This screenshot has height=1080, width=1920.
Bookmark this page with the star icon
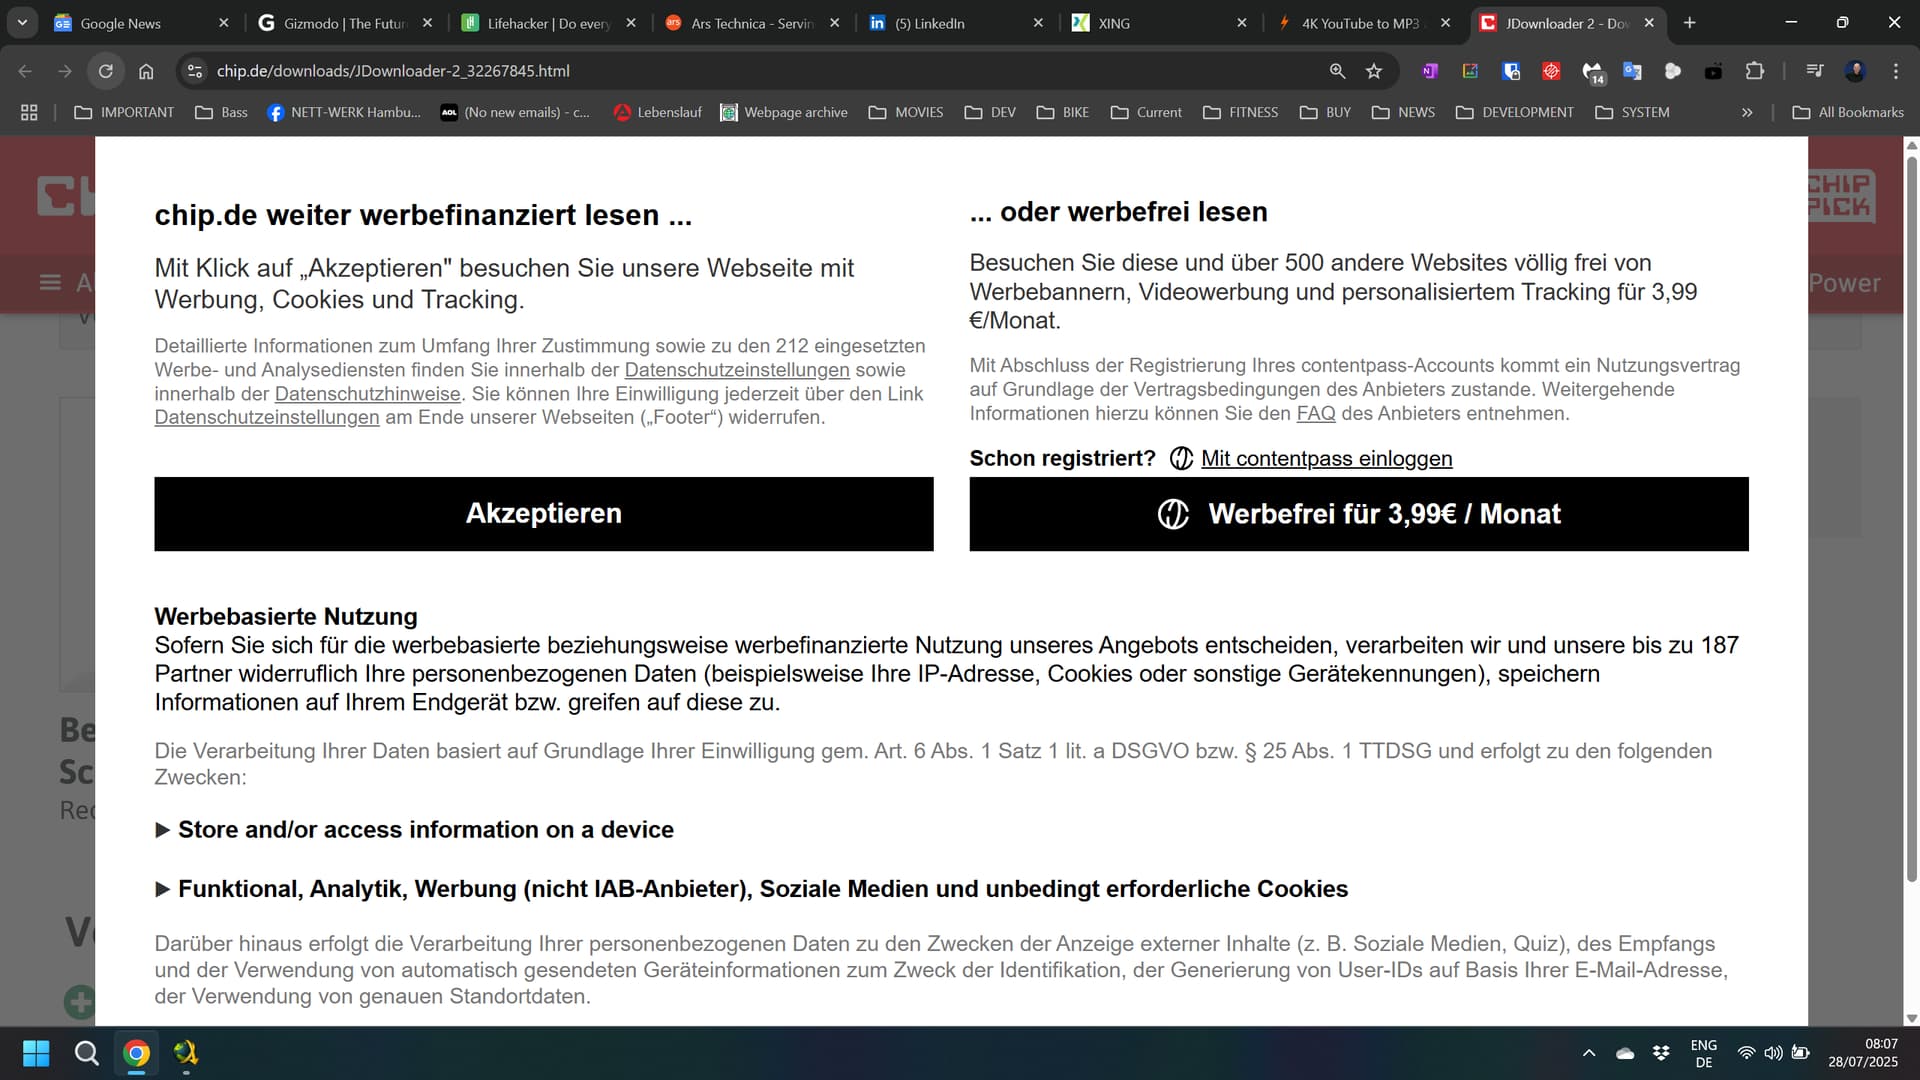point(1374,71)
